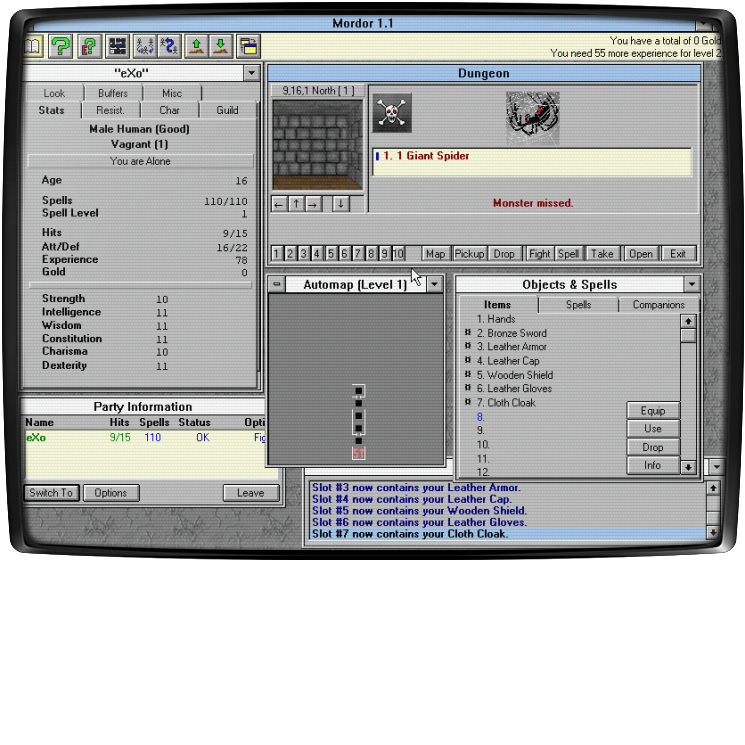Click the overlapping windows toolbar icon
The height and width of the screenshot is (745, 745).
248,47
